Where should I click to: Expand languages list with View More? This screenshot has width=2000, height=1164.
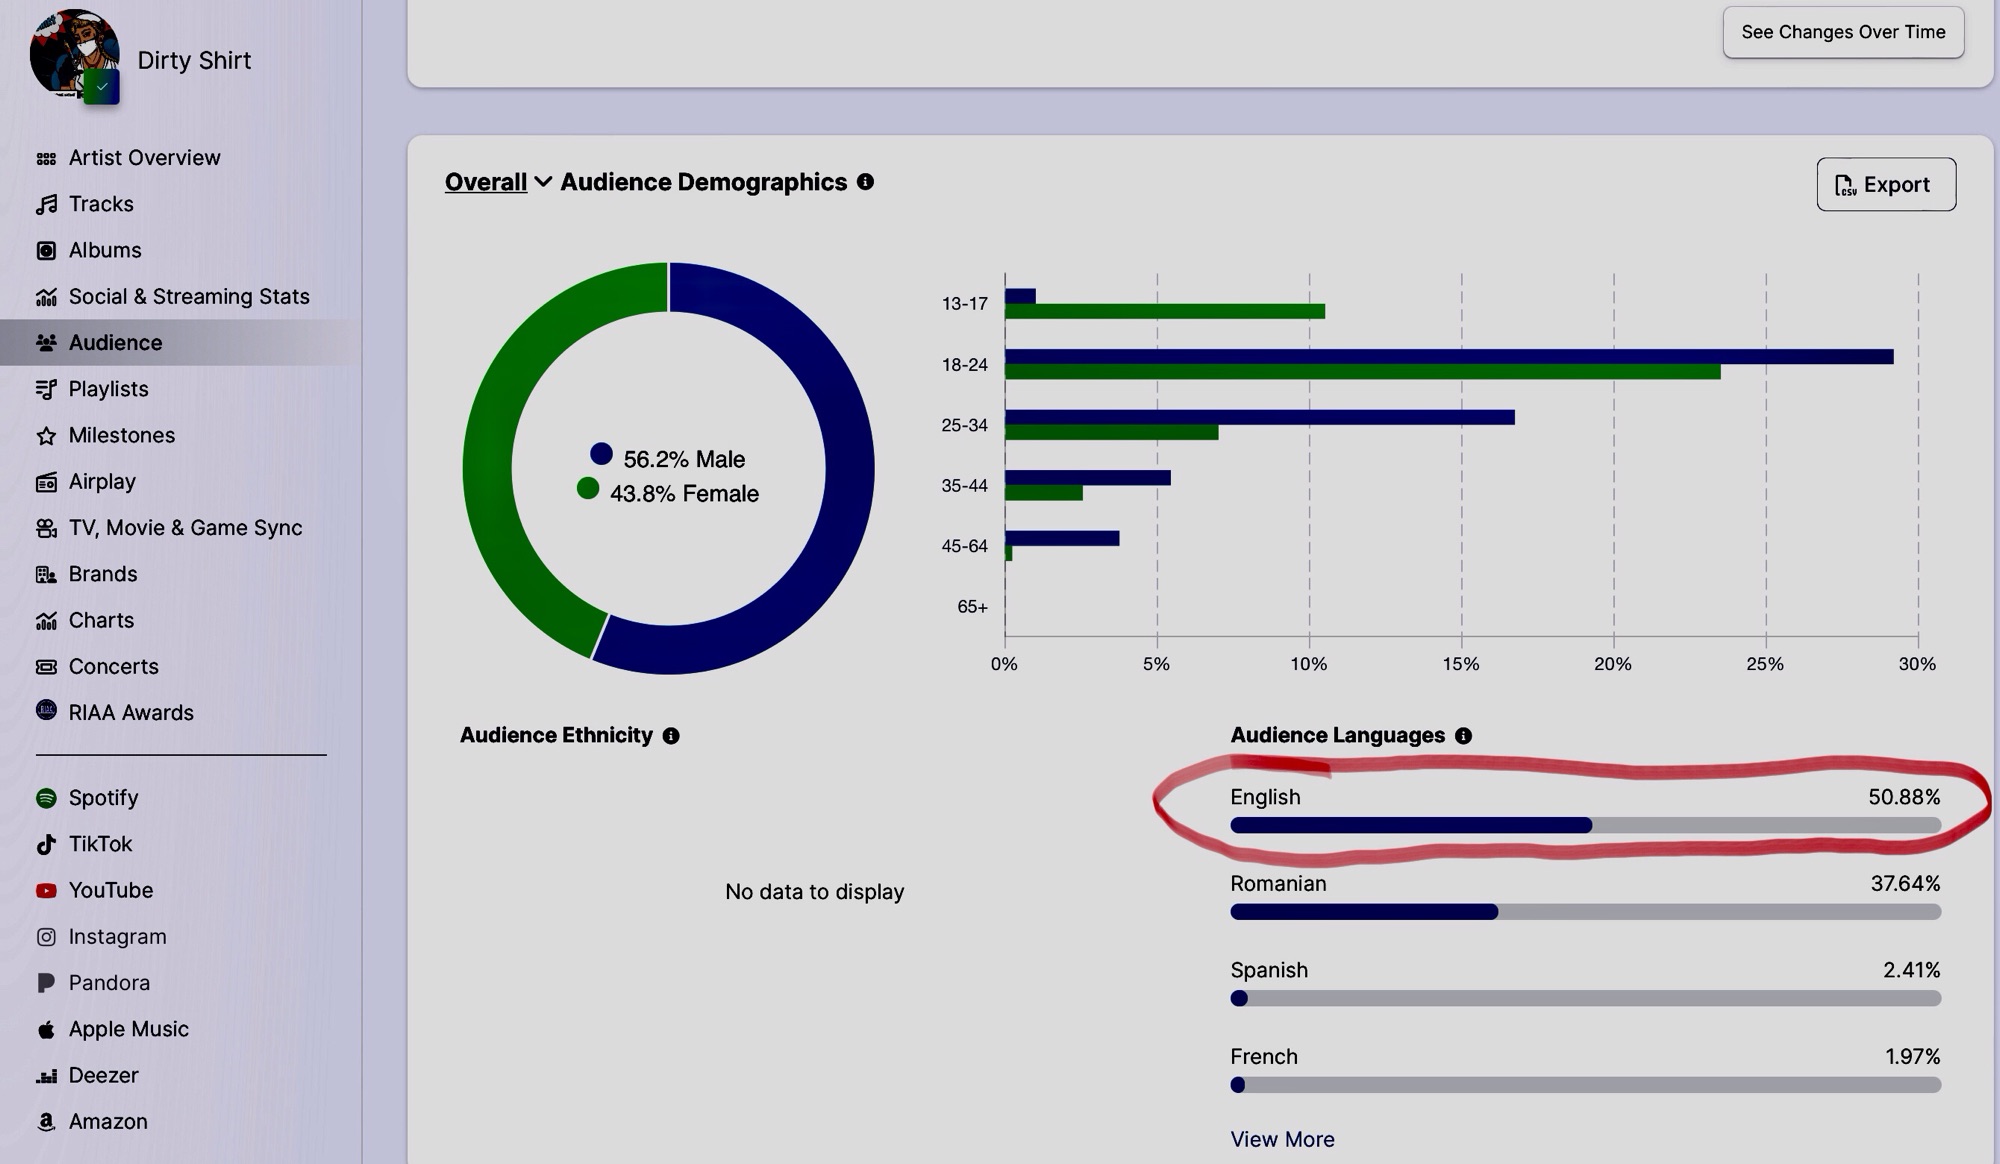click(x=1282, y=1139)
